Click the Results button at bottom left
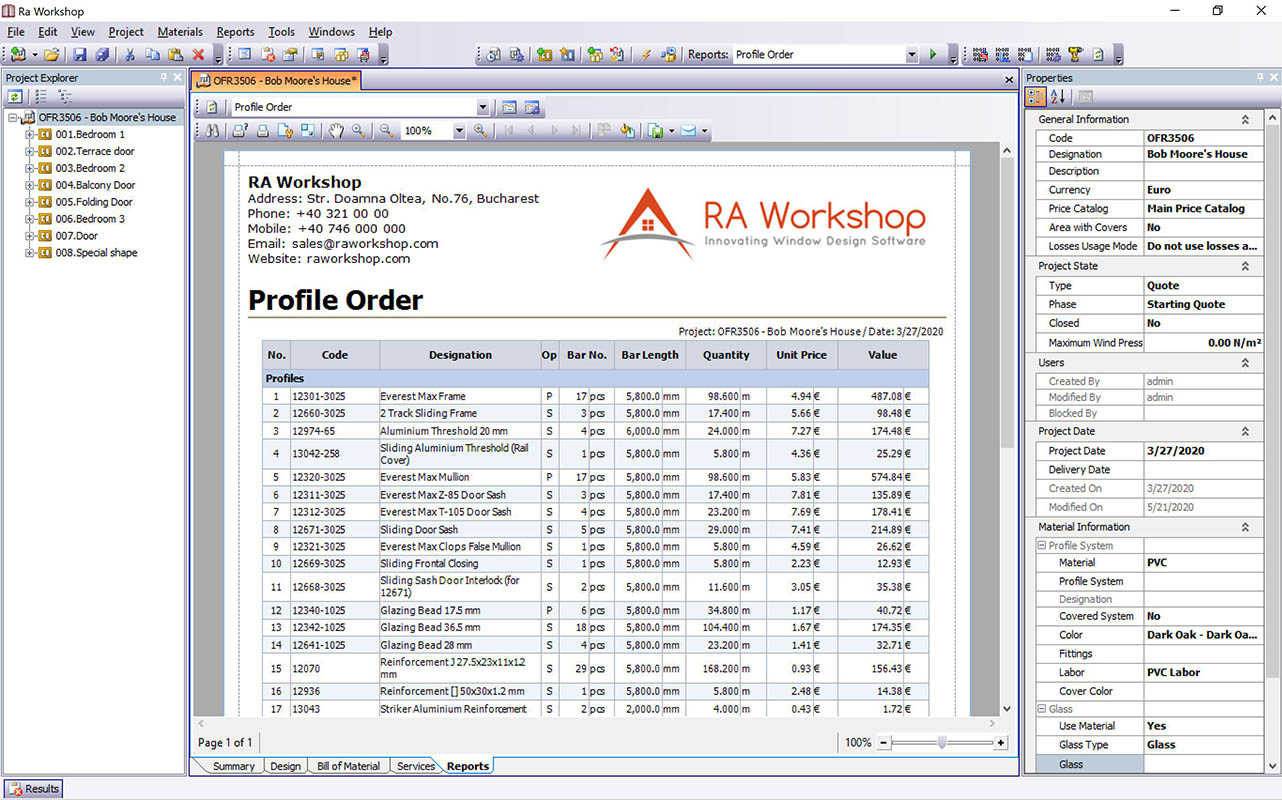Image resolution: width=1282 pixels, height=800 pixels. [34, 789]
